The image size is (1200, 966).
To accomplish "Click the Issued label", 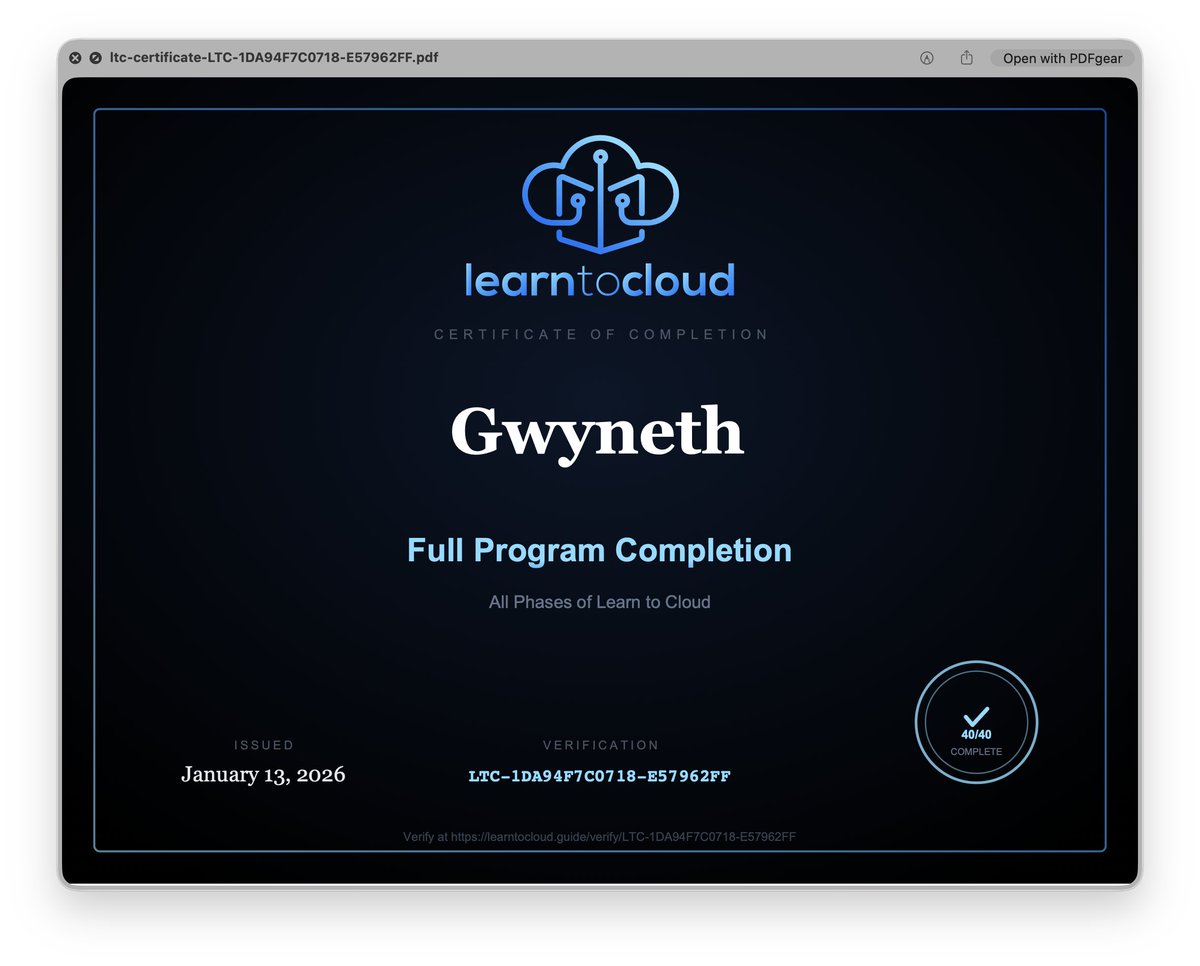I will click(264, 745).
